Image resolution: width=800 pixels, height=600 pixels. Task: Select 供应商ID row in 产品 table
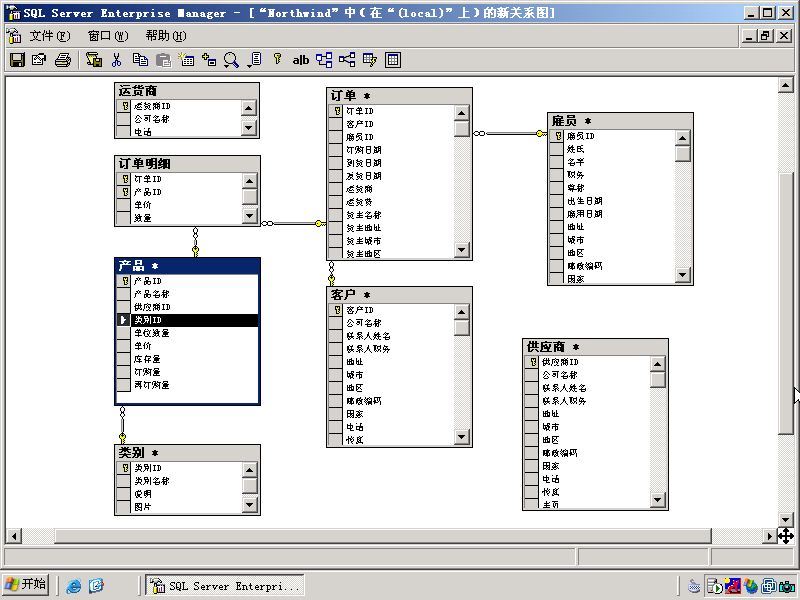click(187, 307)
